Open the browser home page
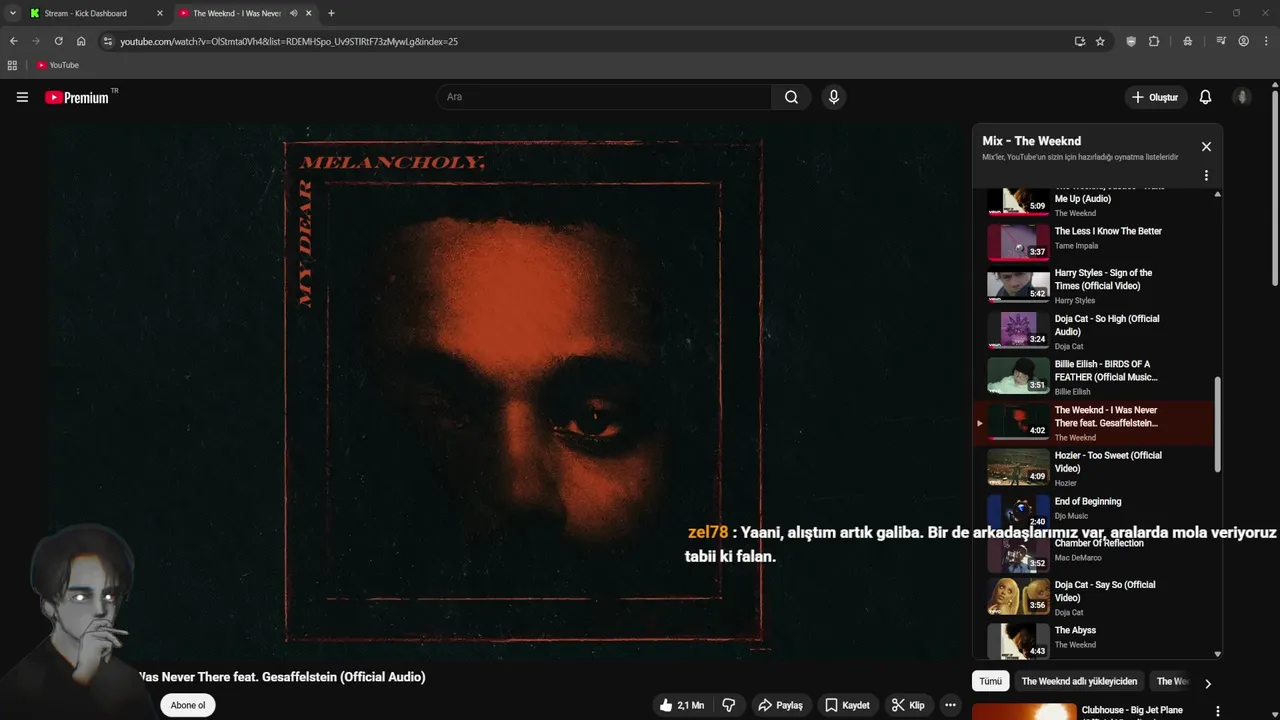The height and width of the screenshot is (720, 1280). click(81, 41)
